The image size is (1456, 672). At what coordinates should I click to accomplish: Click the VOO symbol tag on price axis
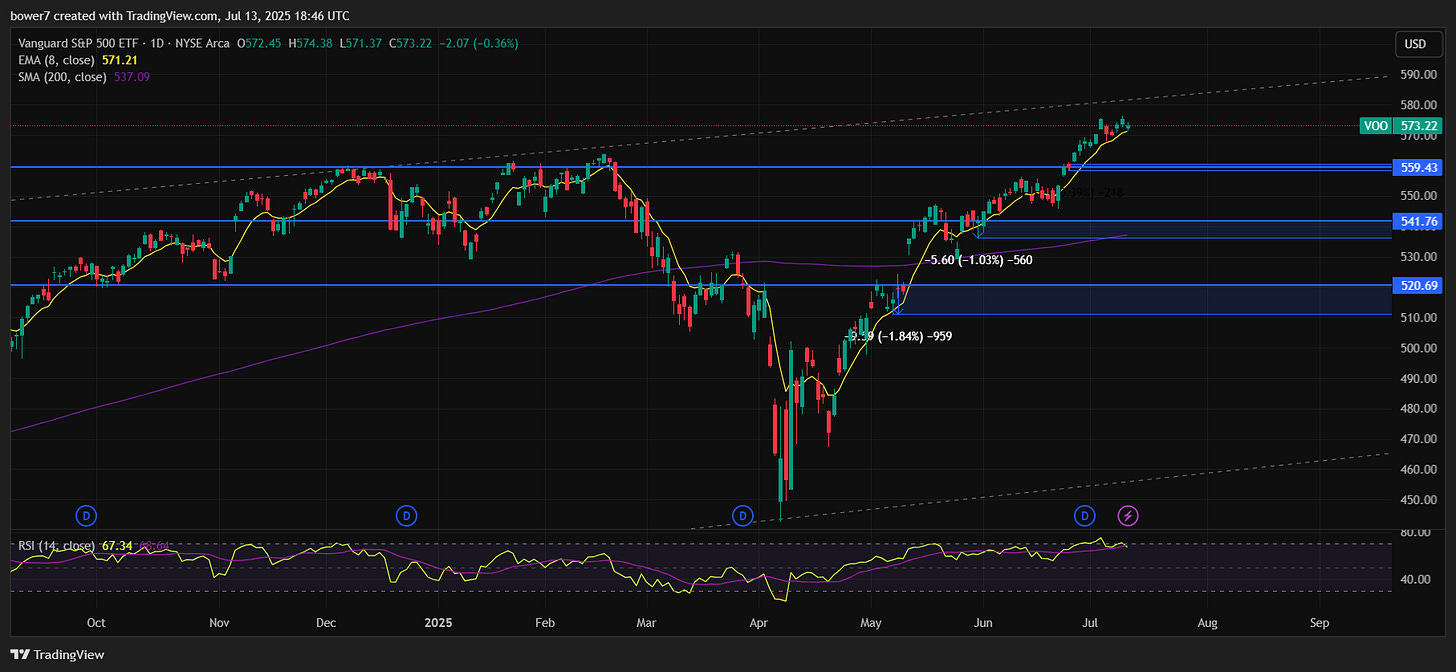coord(1375,126)
